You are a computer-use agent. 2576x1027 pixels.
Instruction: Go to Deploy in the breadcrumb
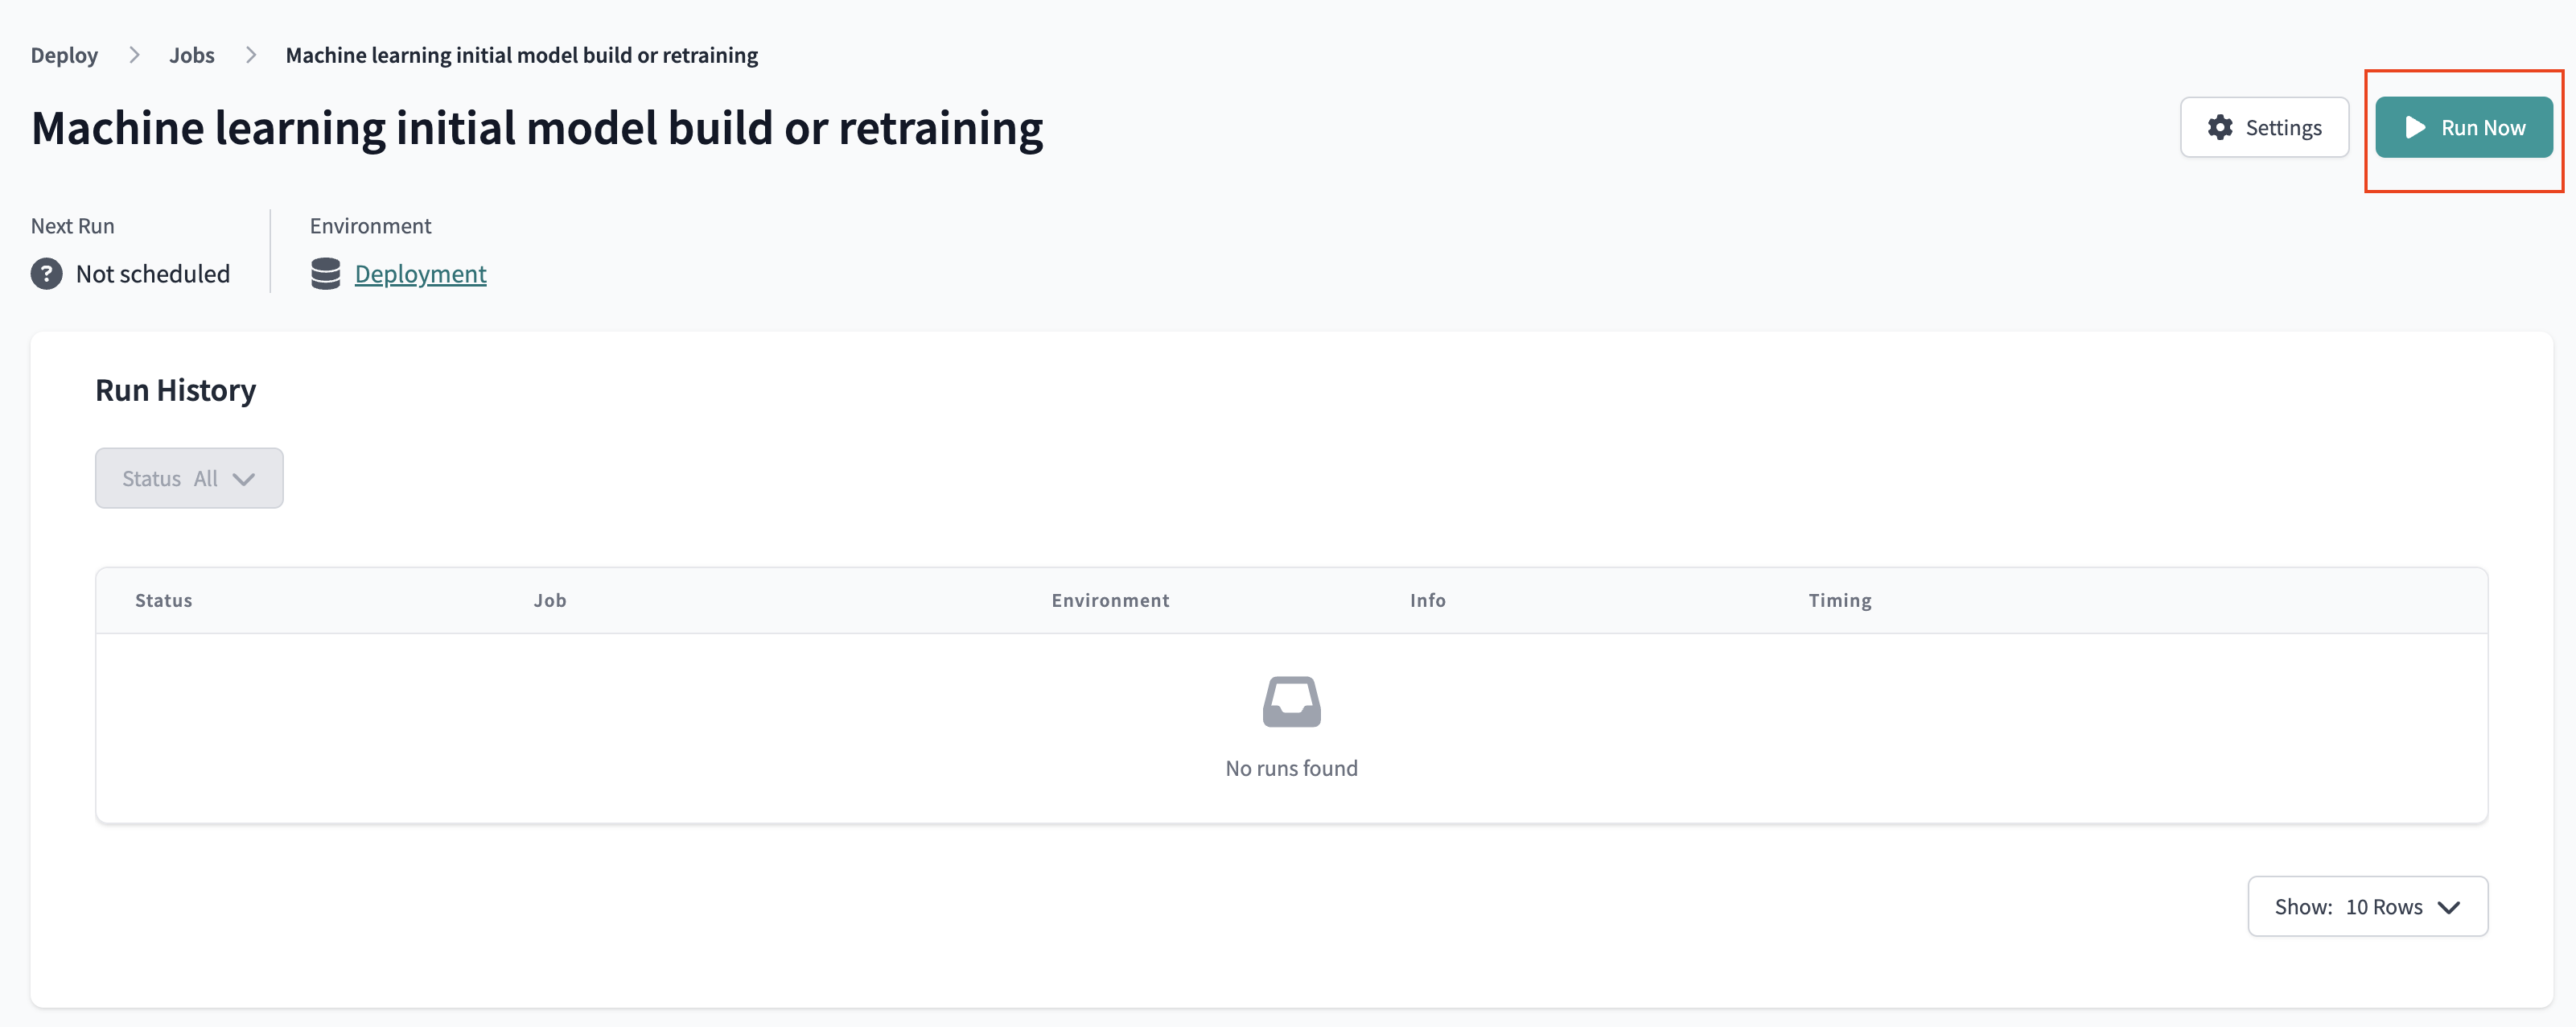[x=64, y=55]
